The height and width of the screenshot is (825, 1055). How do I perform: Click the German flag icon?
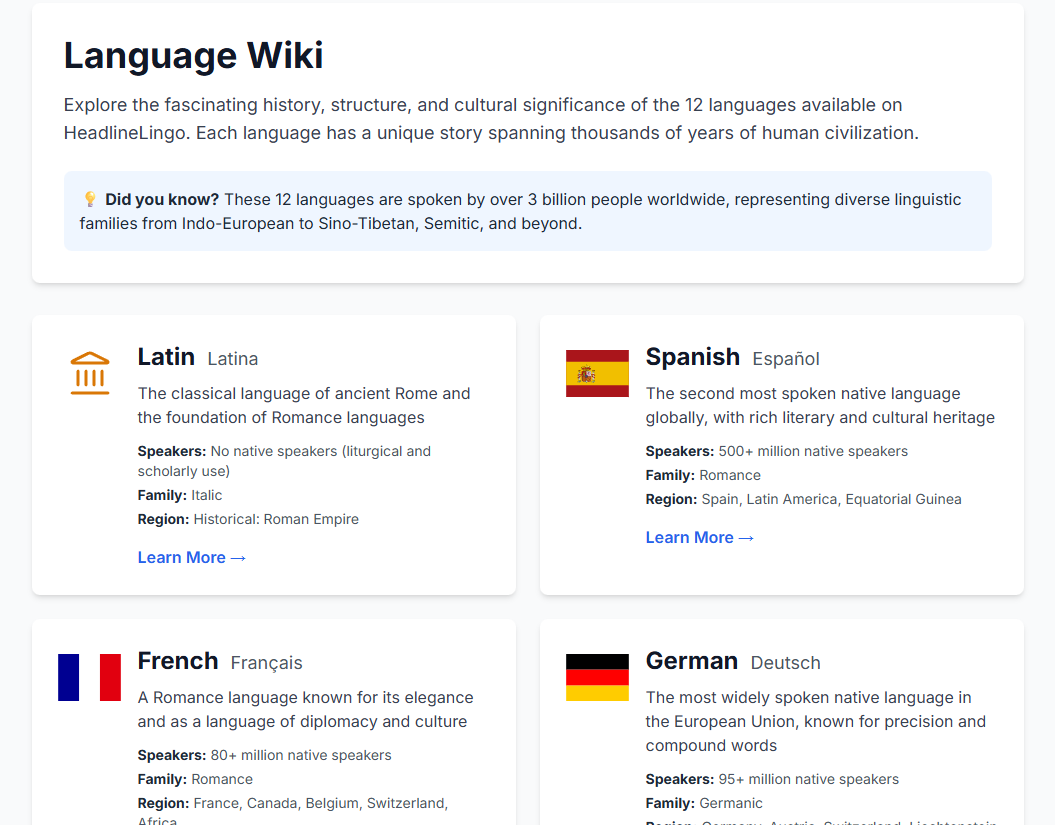pos(597,677)
